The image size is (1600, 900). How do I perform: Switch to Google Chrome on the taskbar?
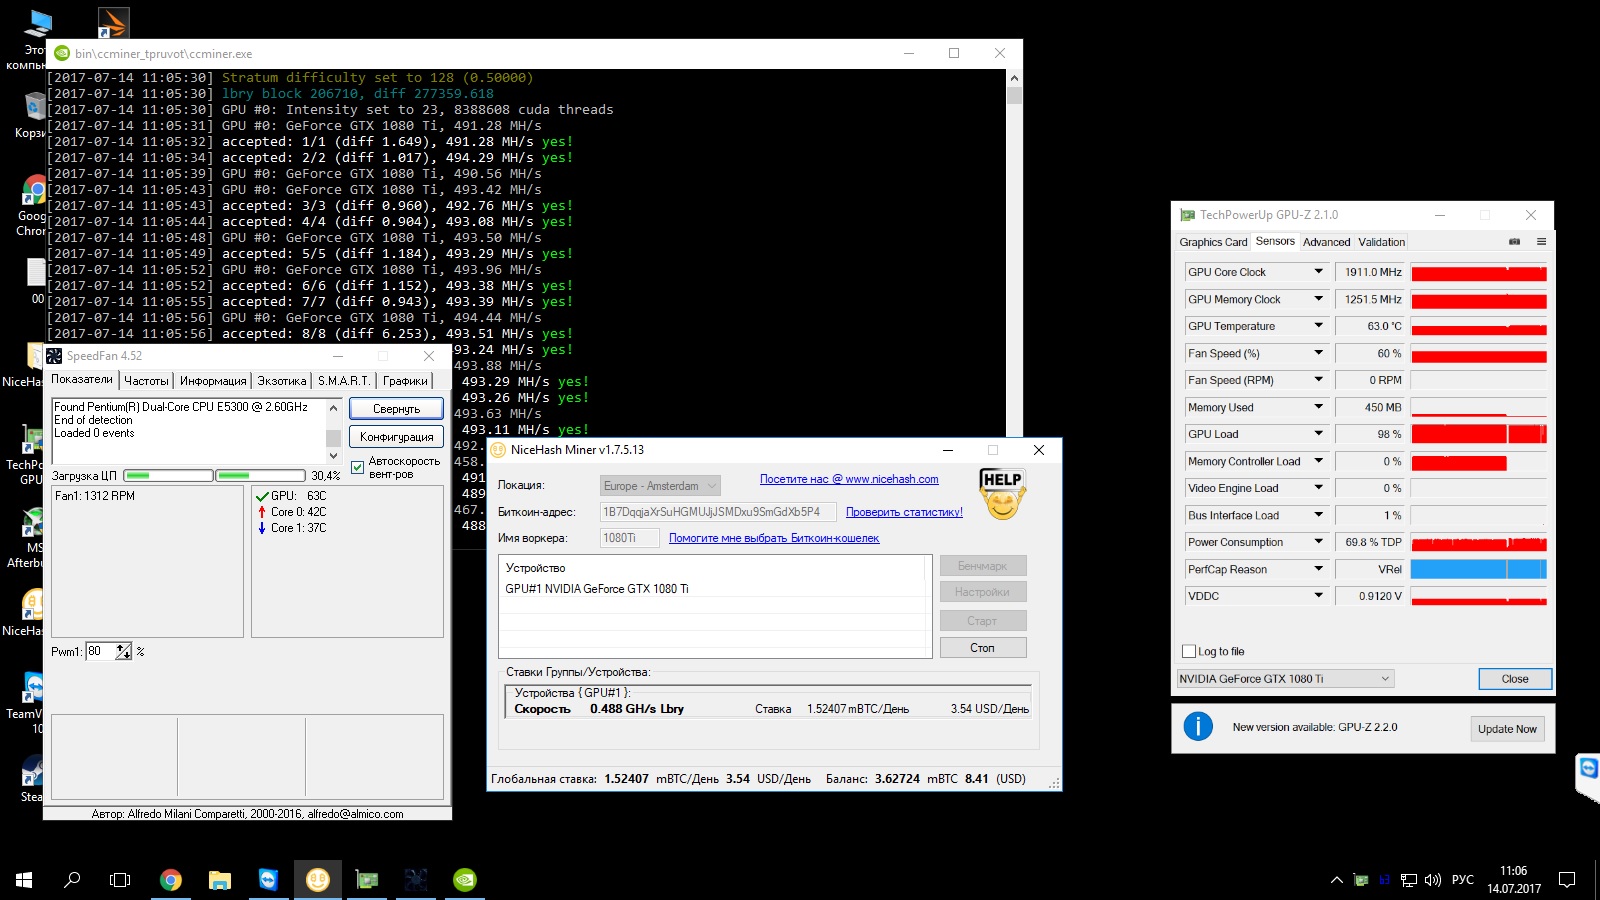click(171, 880)
